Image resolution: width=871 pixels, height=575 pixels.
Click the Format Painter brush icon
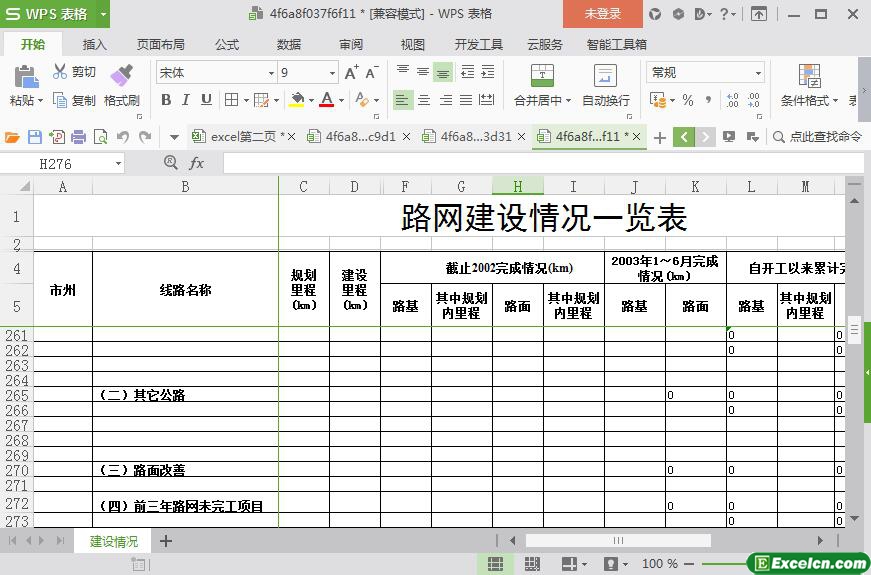click(121, 76)
